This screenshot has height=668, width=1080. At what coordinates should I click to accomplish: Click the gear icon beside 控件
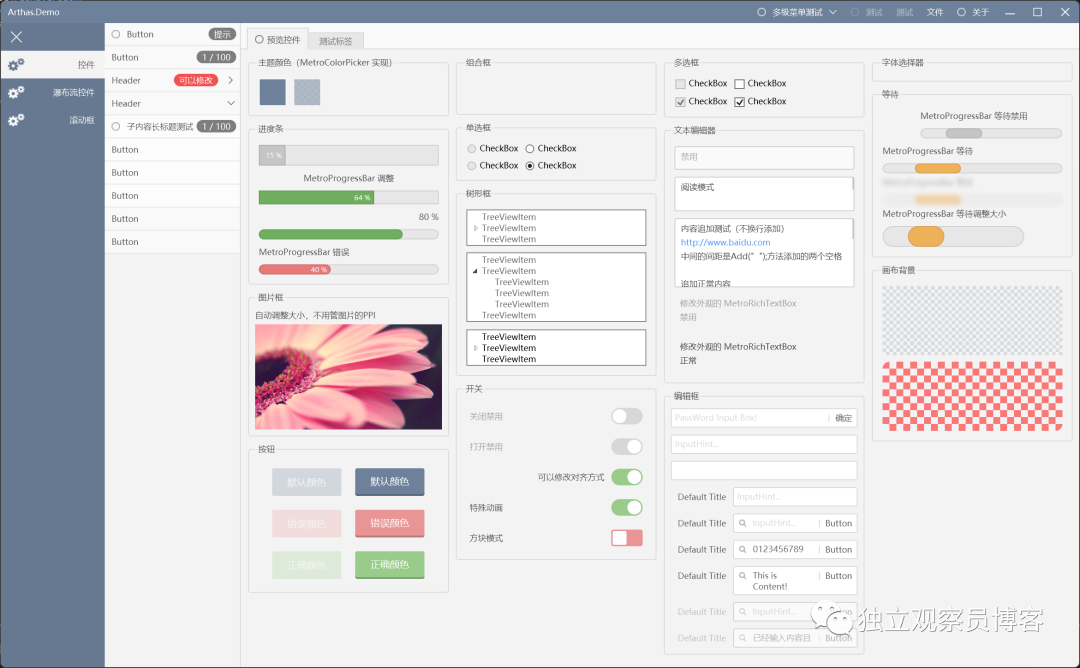click(16, 65)
